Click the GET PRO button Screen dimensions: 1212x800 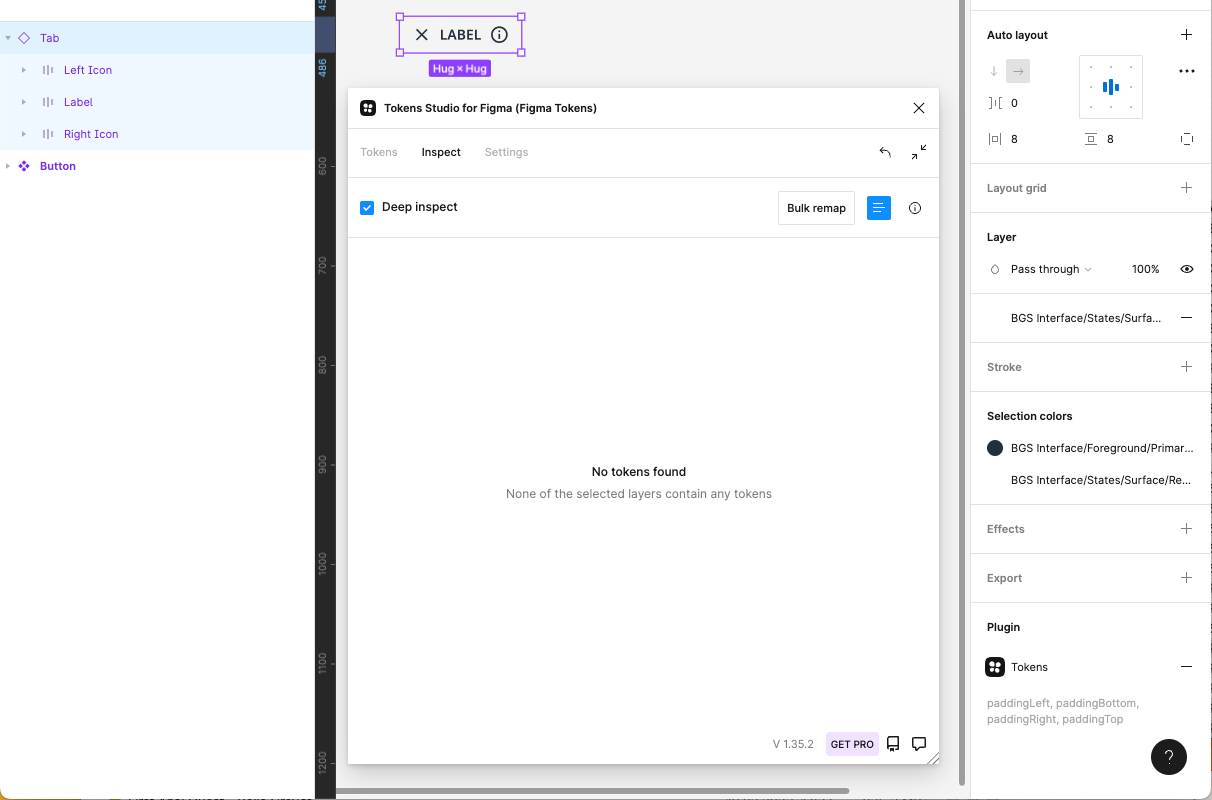852,744
